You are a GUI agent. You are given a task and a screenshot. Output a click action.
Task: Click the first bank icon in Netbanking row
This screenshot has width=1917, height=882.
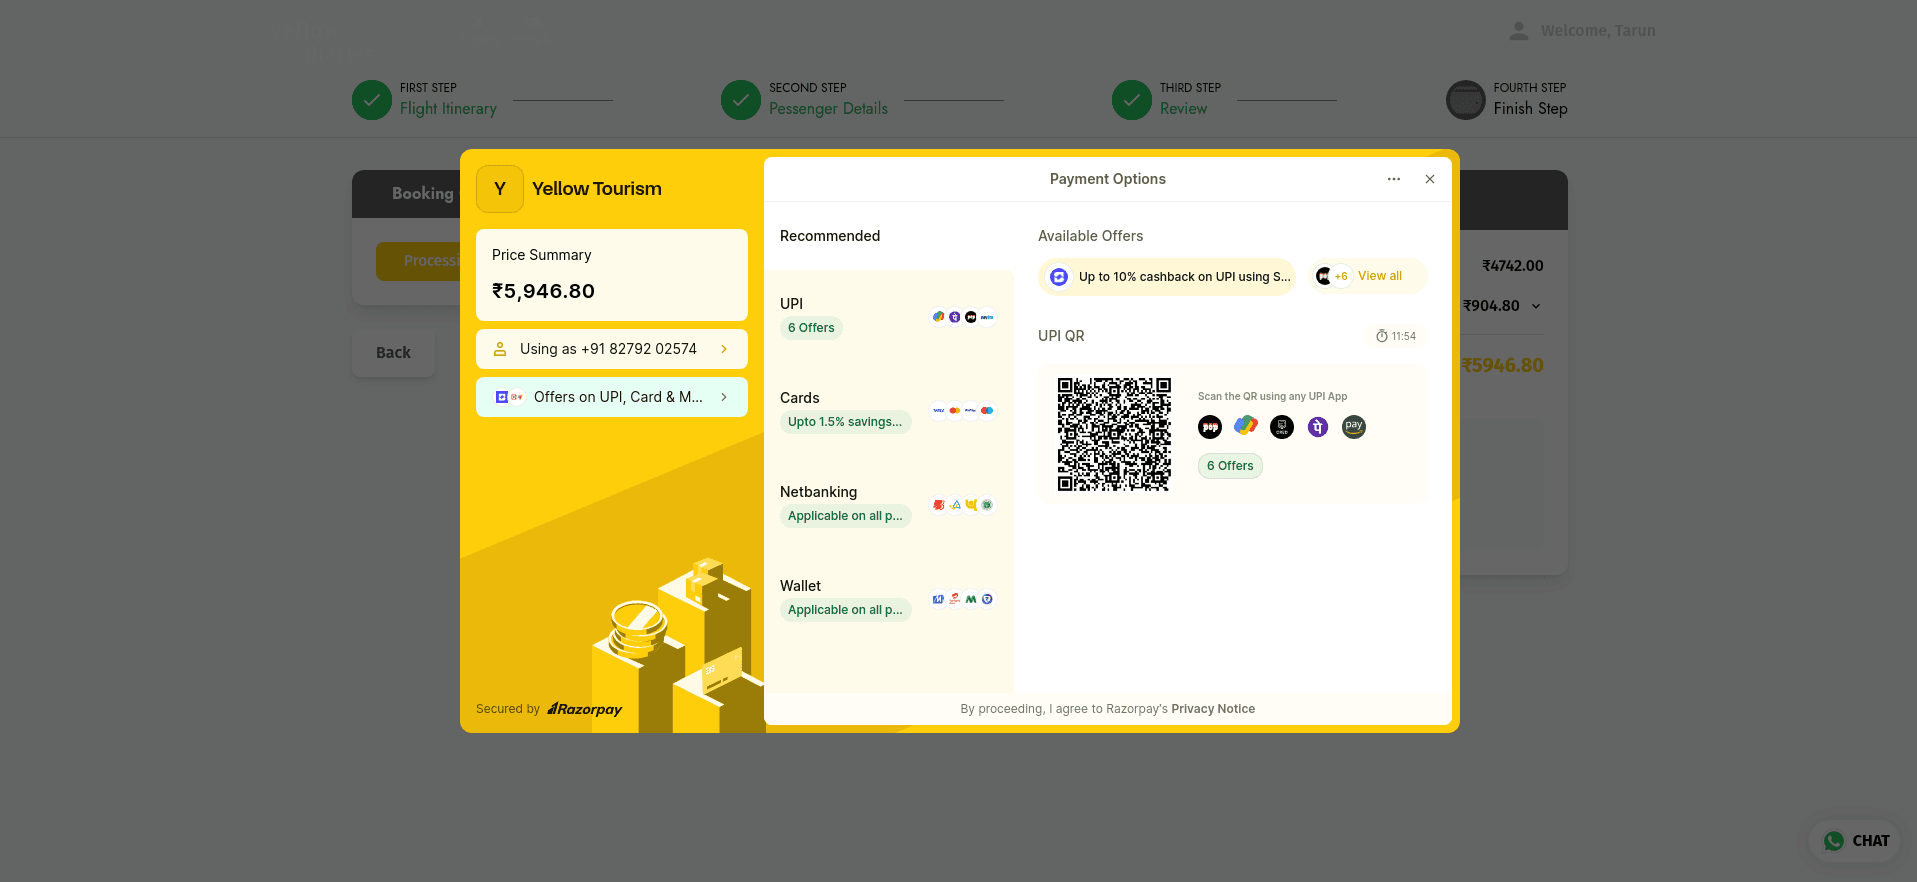(x=939, y=505)
